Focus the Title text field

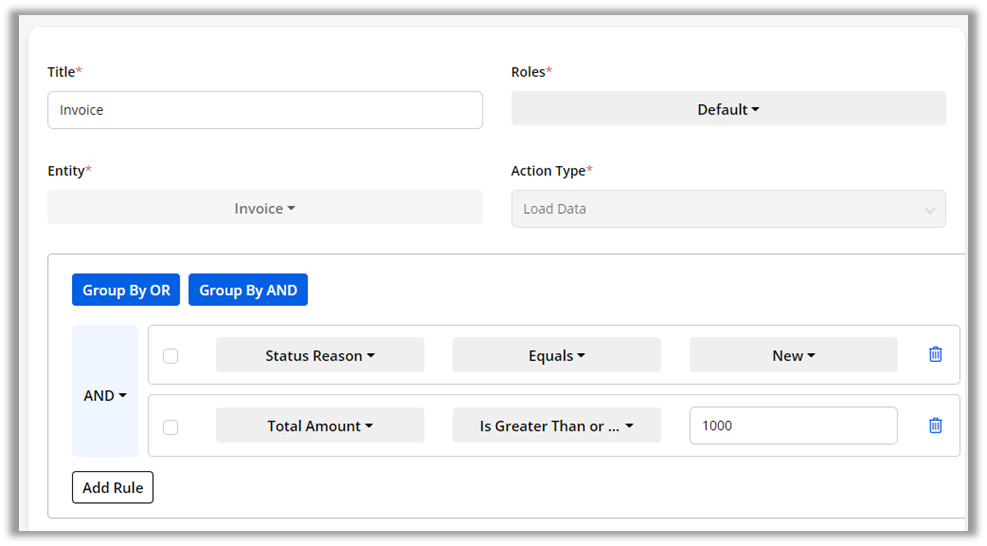pos(265,110)
